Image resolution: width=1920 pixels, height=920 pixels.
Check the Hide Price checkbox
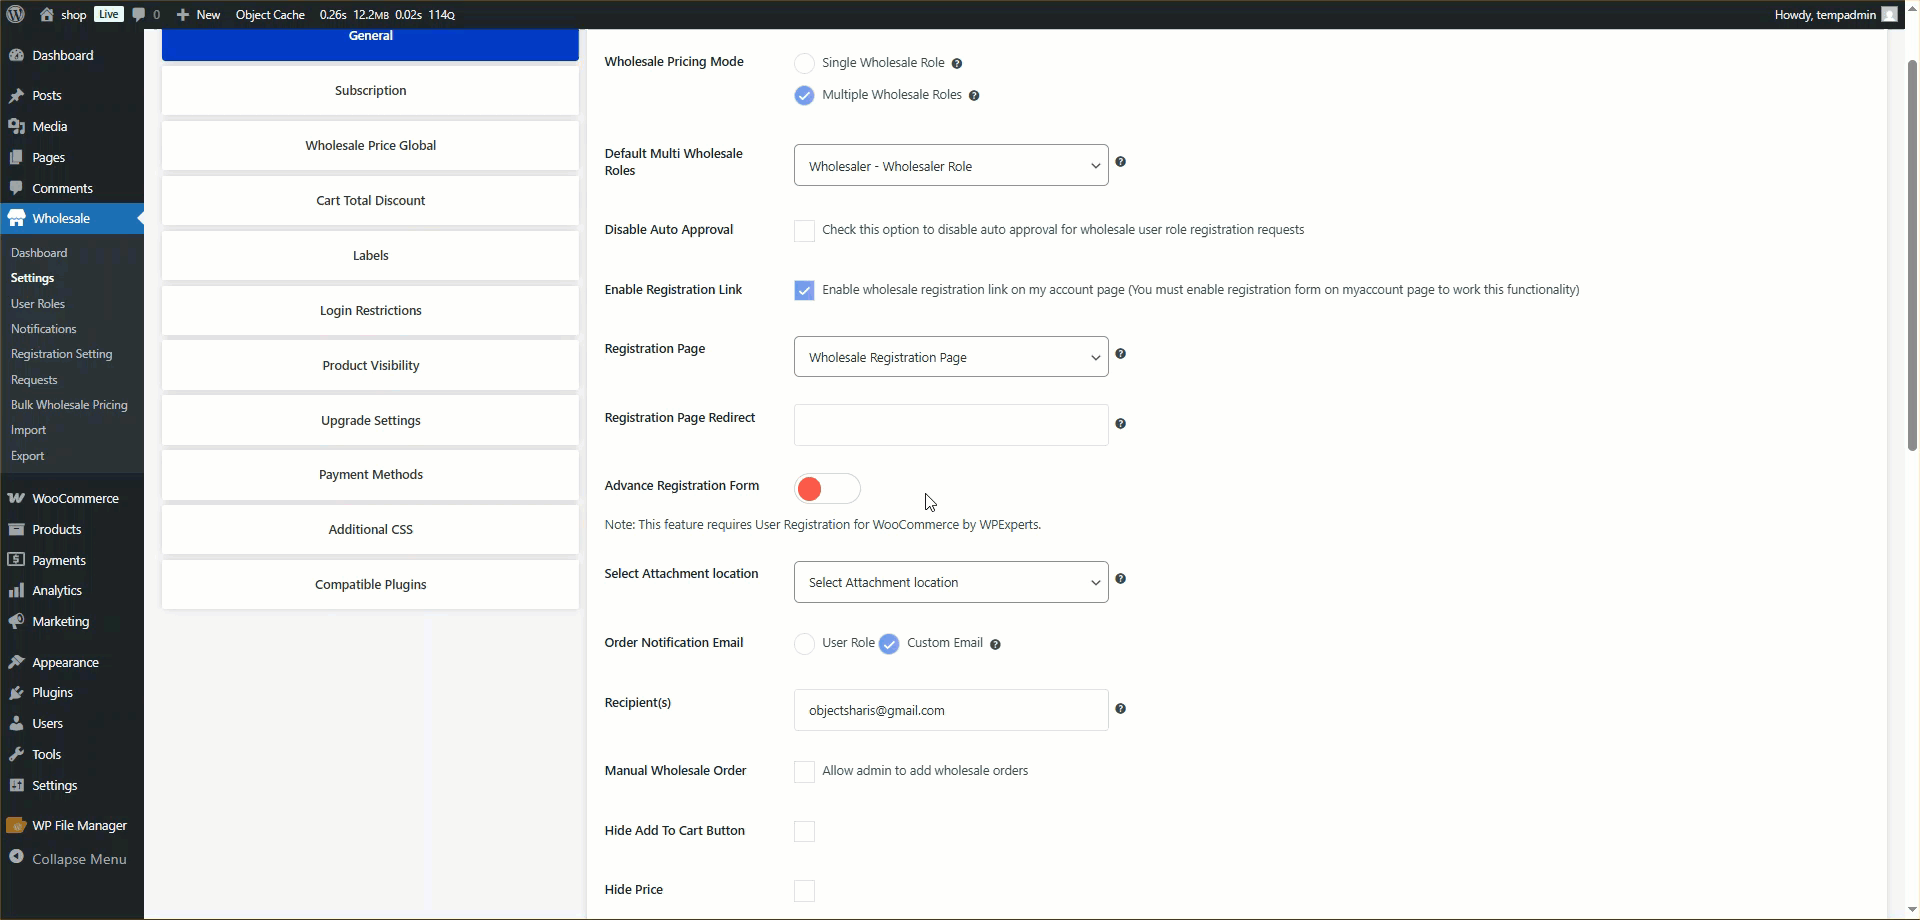[804, 890]
